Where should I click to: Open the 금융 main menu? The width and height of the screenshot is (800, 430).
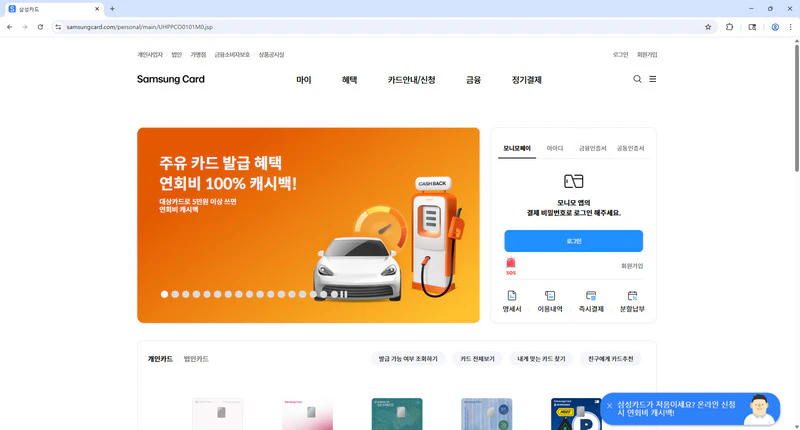473,80
